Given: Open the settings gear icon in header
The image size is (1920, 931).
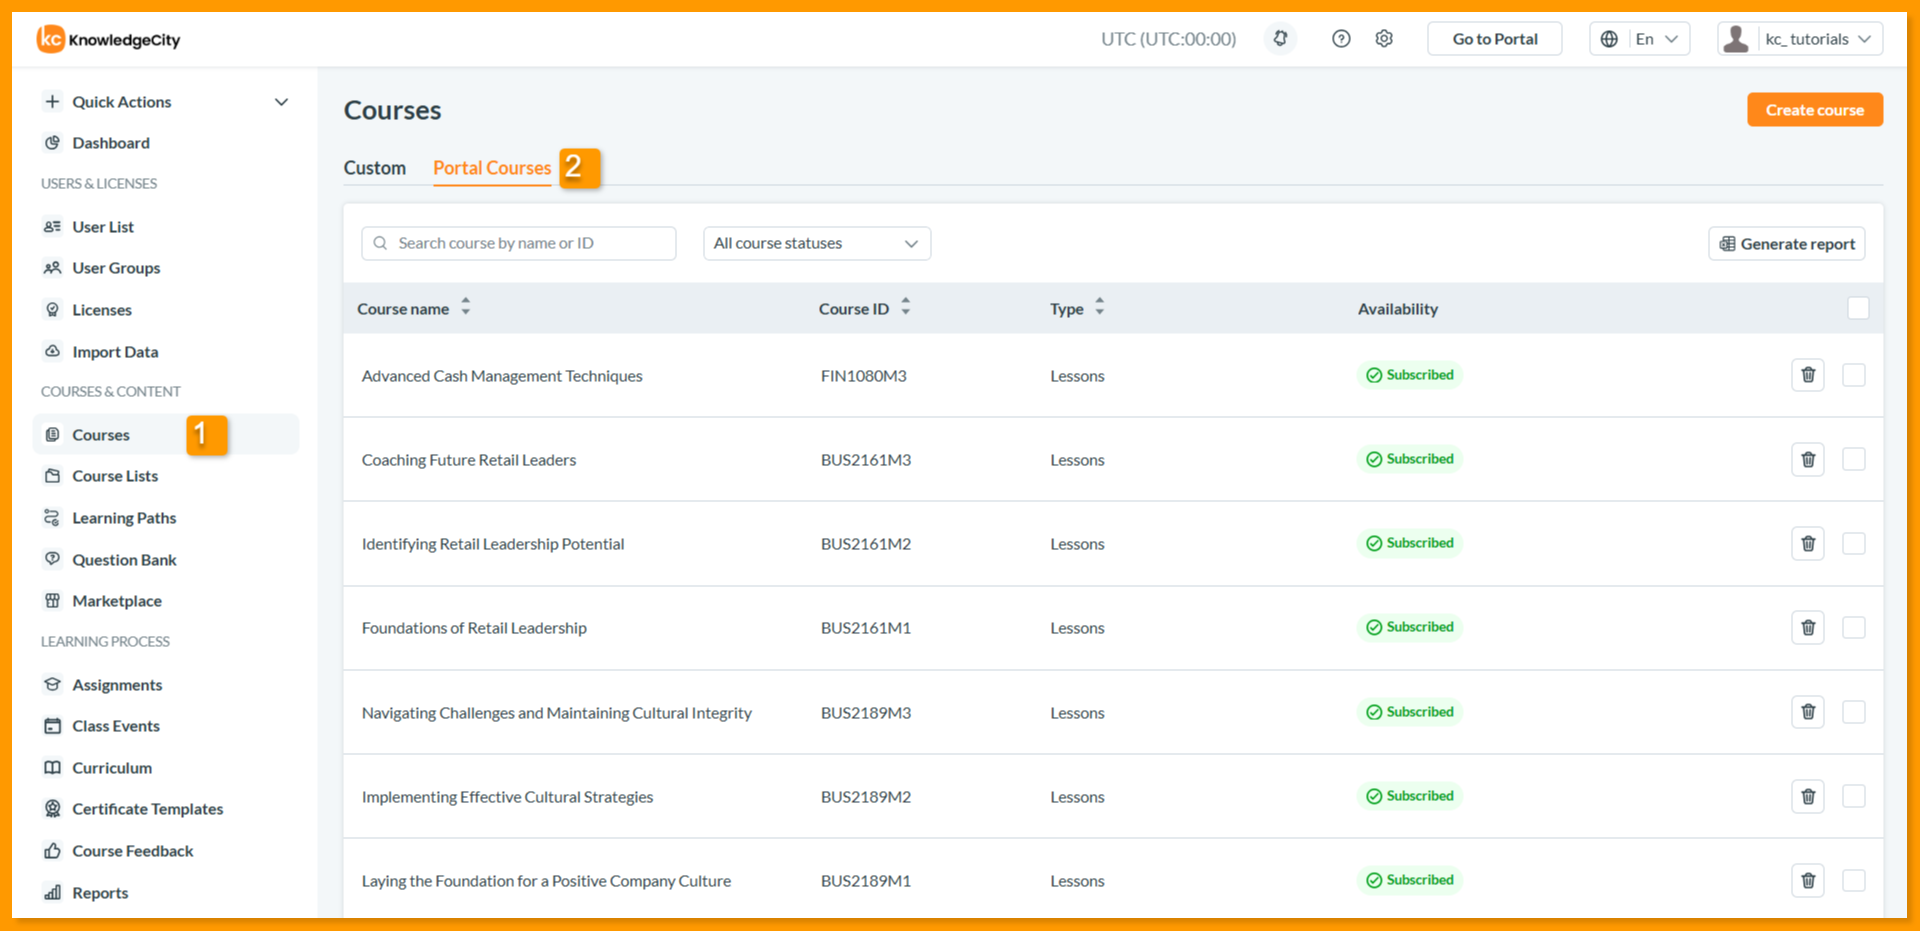Looking at the screenshot, I should pos(1384,39).
